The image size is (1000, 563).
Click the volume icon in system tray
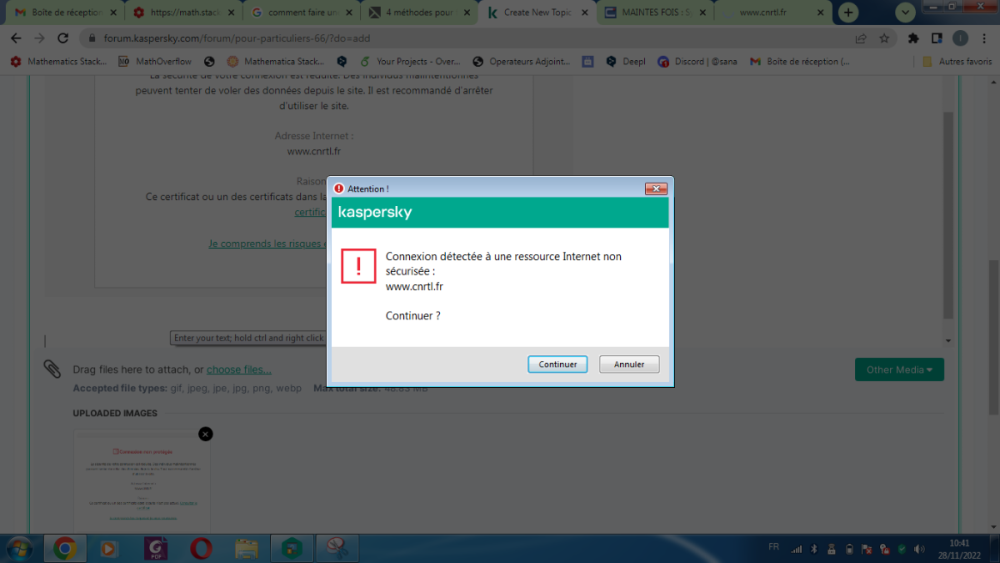point(919,549)
